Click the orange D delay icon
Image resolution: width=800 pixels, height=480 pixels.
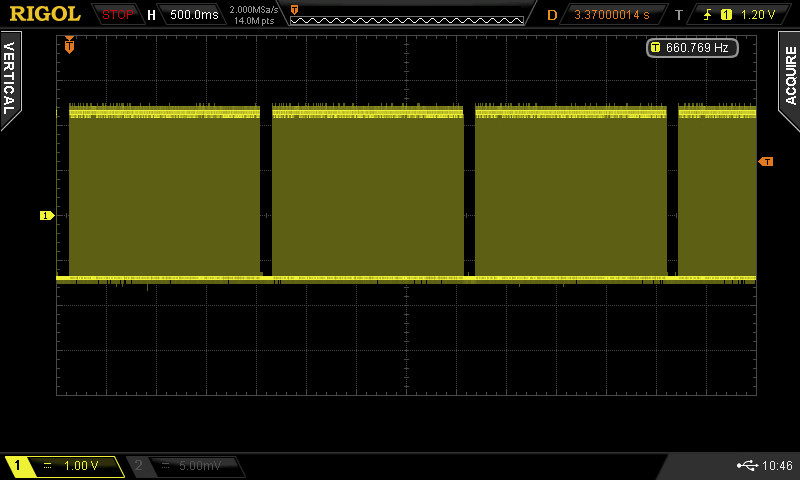click(552, 15)
